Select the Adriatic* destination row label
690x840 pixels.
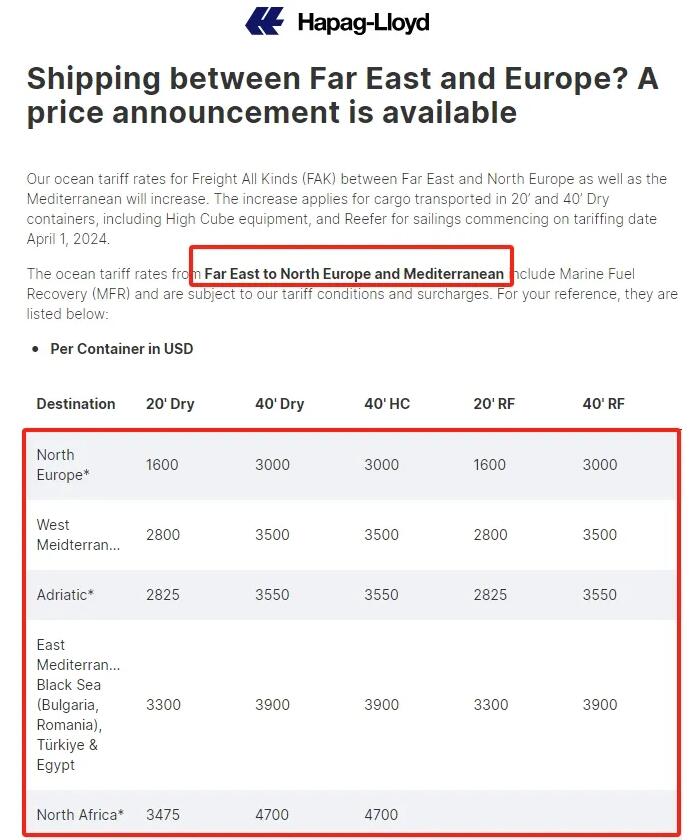(x=65, y=595)
